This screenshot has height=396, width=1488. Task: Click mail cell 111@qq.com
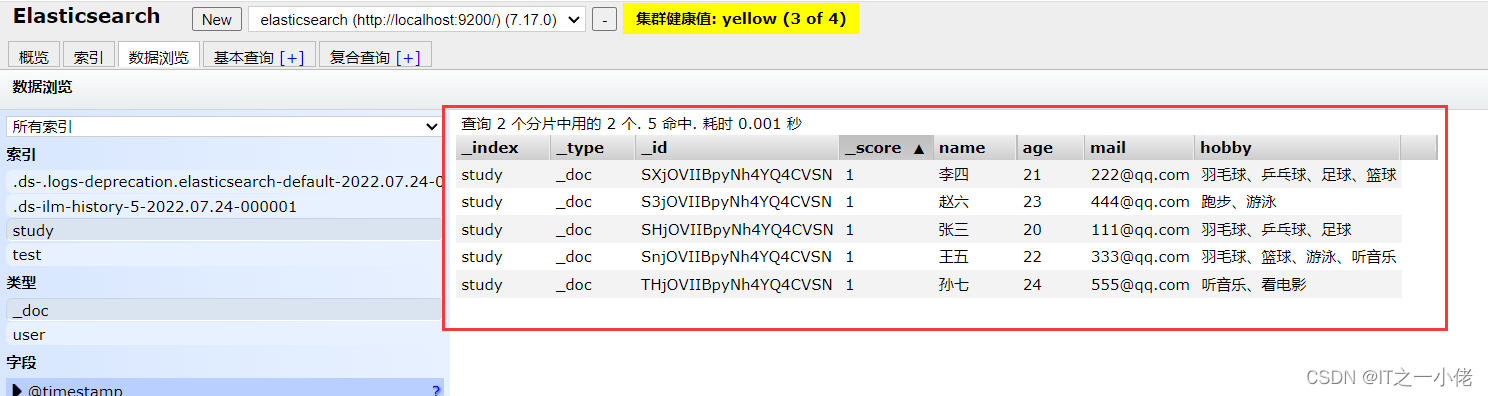point(1140,230)
